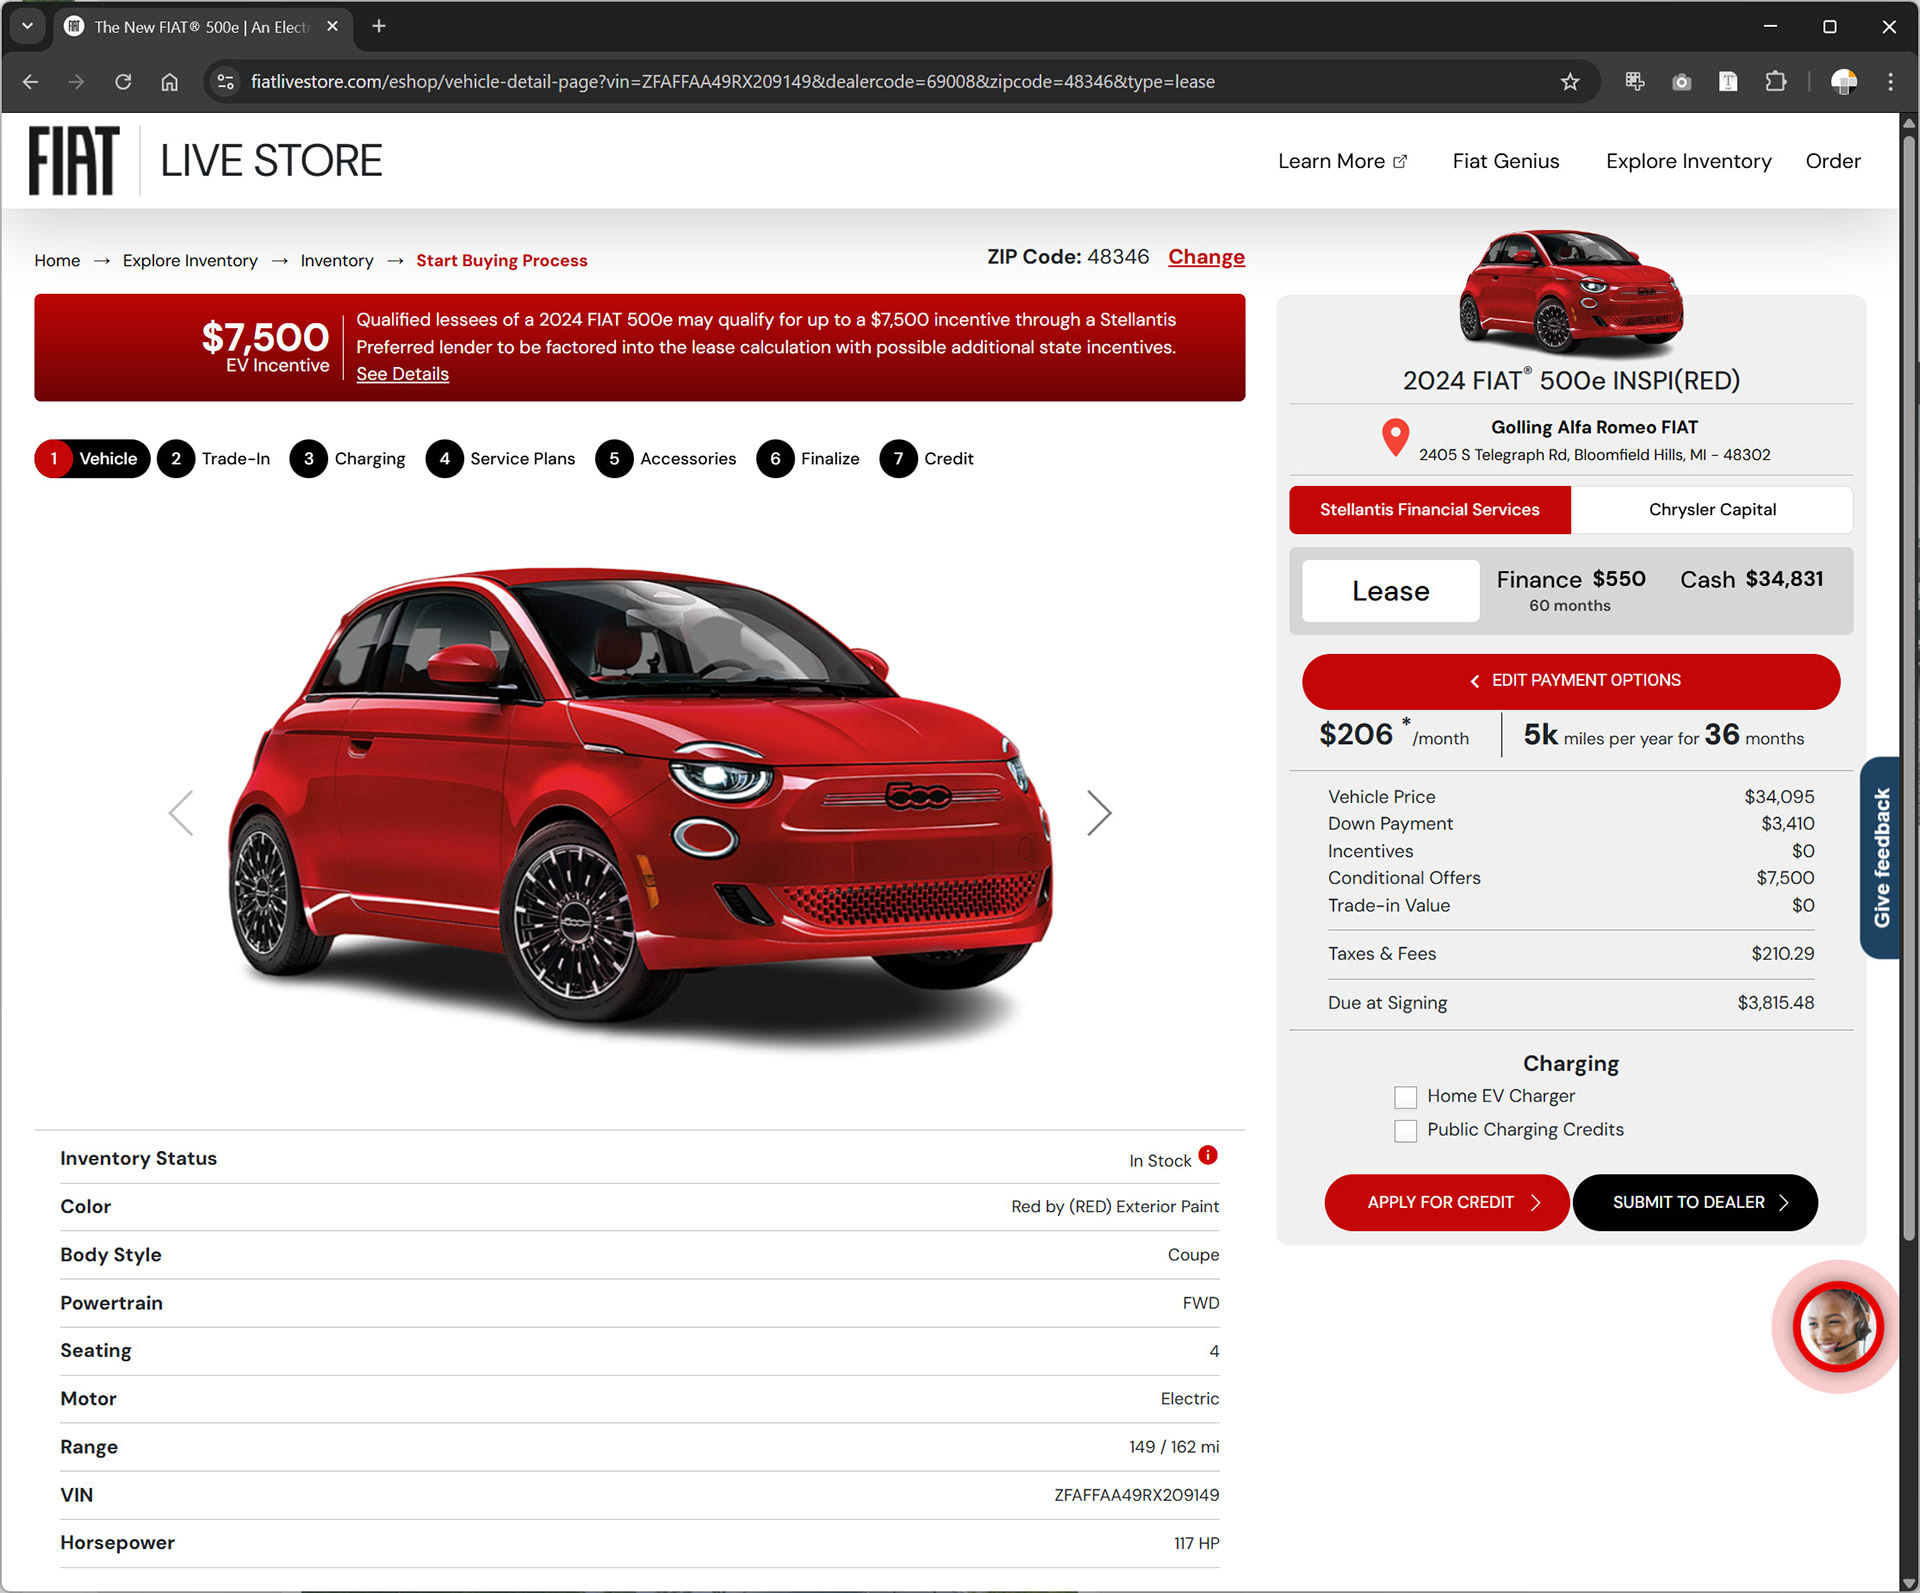Open the Give feedback side tab
Image resolution: width=1920 pixels, height=1593 pixels.
[x=1881, y=857]
